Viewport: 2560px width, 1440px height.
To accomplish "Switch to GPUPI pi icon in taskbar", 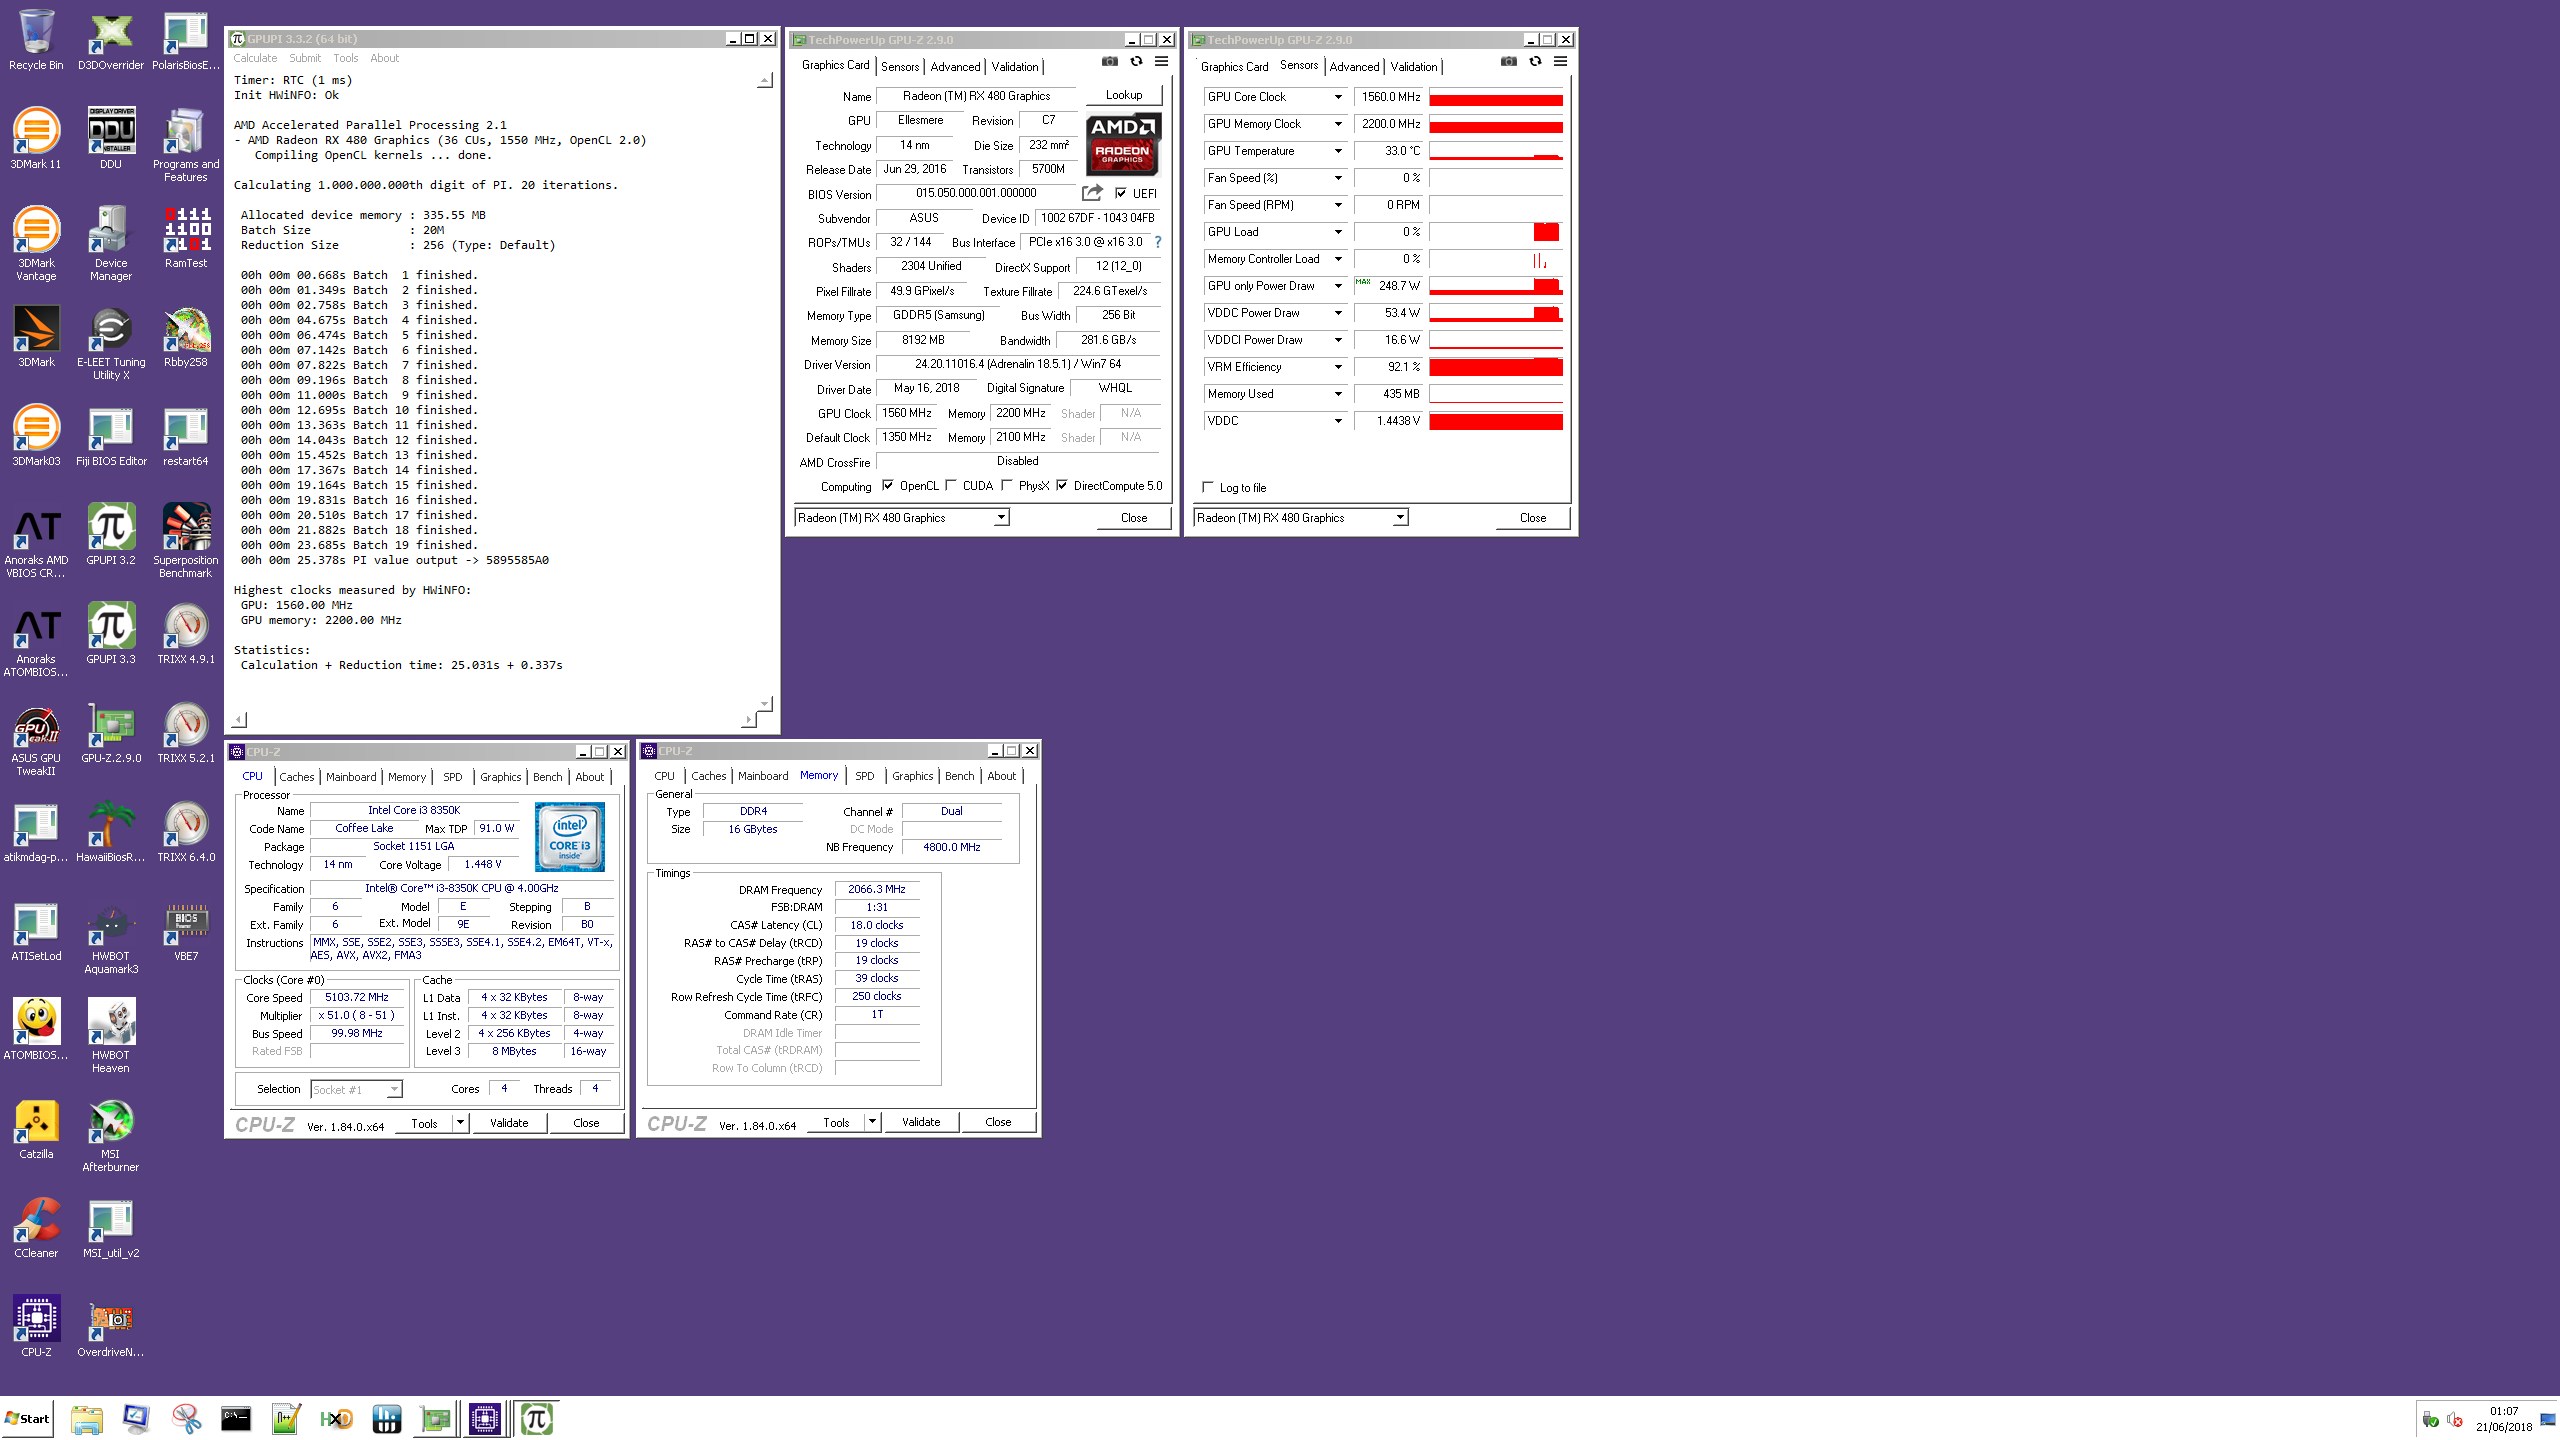I will [537, 1419].
